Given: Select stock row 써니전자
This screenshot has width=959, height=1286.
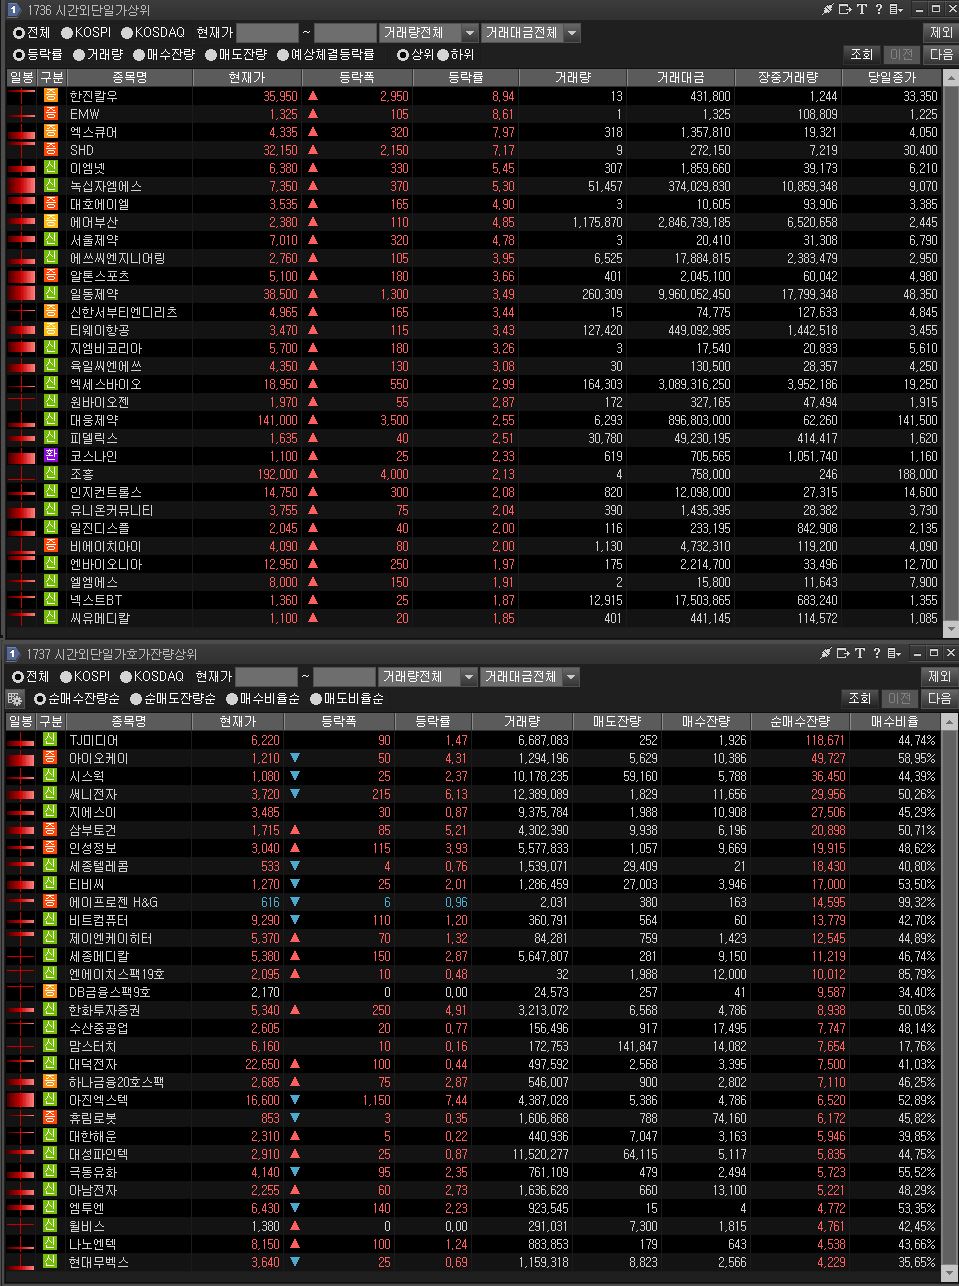Looking at the screenshot, I should 472,794.
